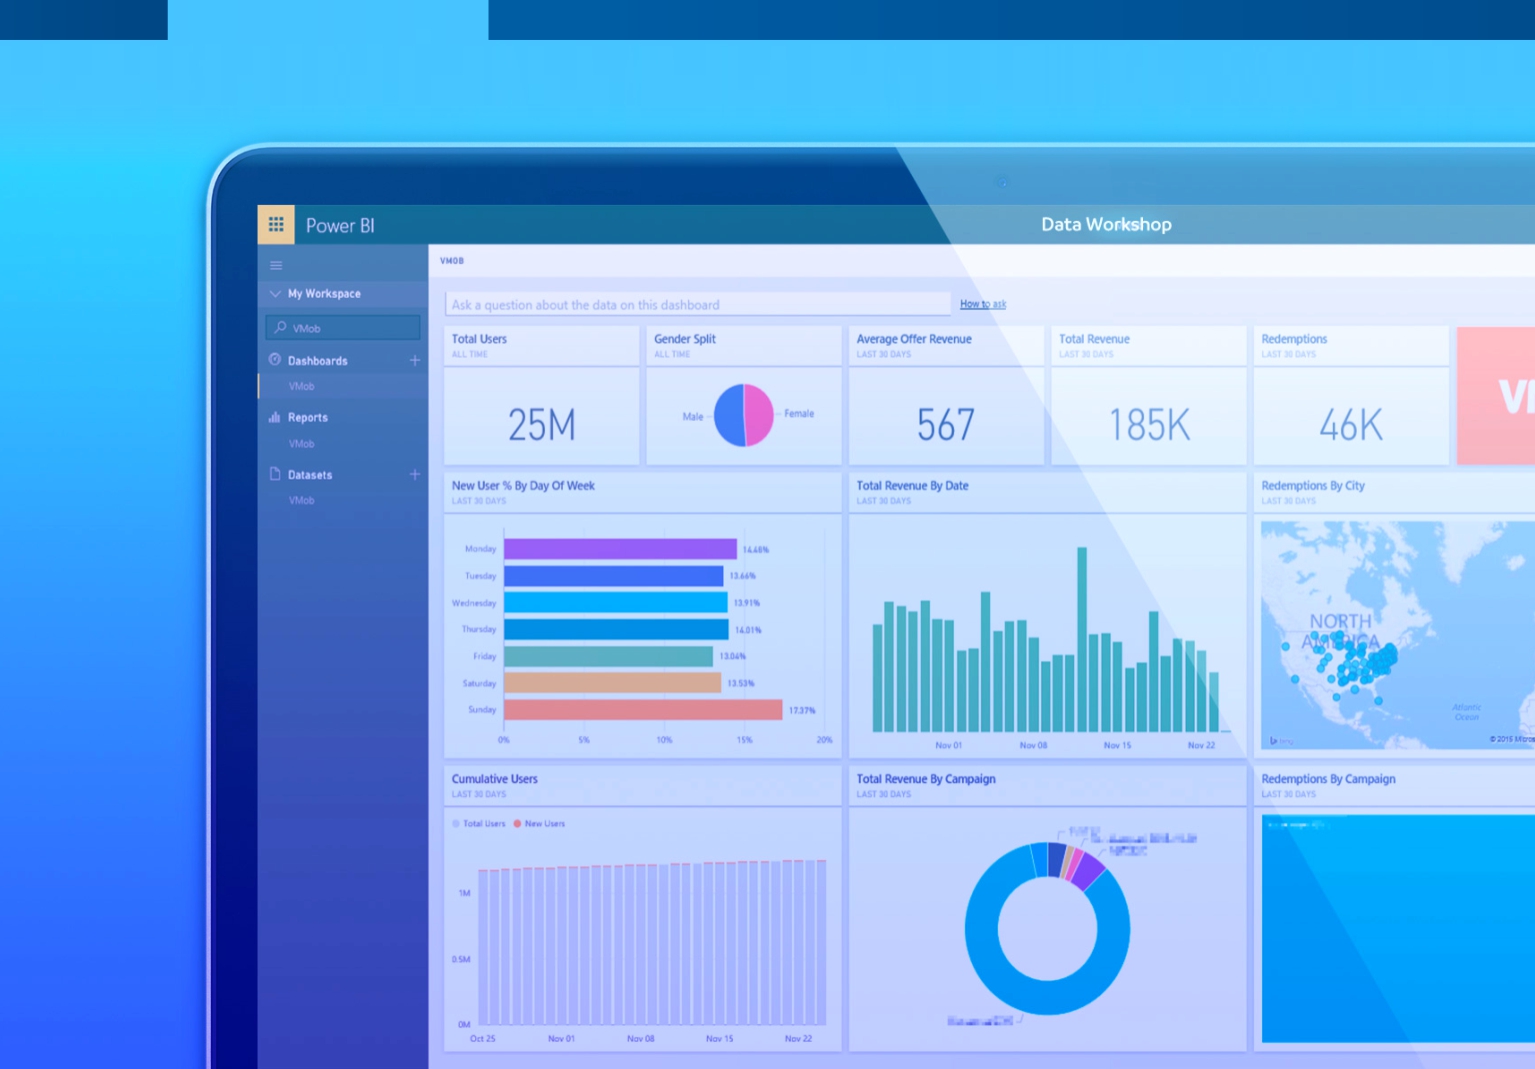Select the Tuesday blue bar
Viewport: 1535px width, 1069px height.
point(613,576)
